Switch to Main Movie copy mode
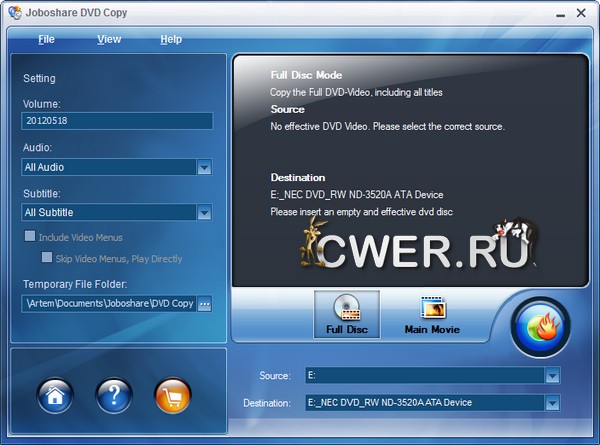Image resolution: width=600 pixels, height=445 pixels. coord(432,314)
